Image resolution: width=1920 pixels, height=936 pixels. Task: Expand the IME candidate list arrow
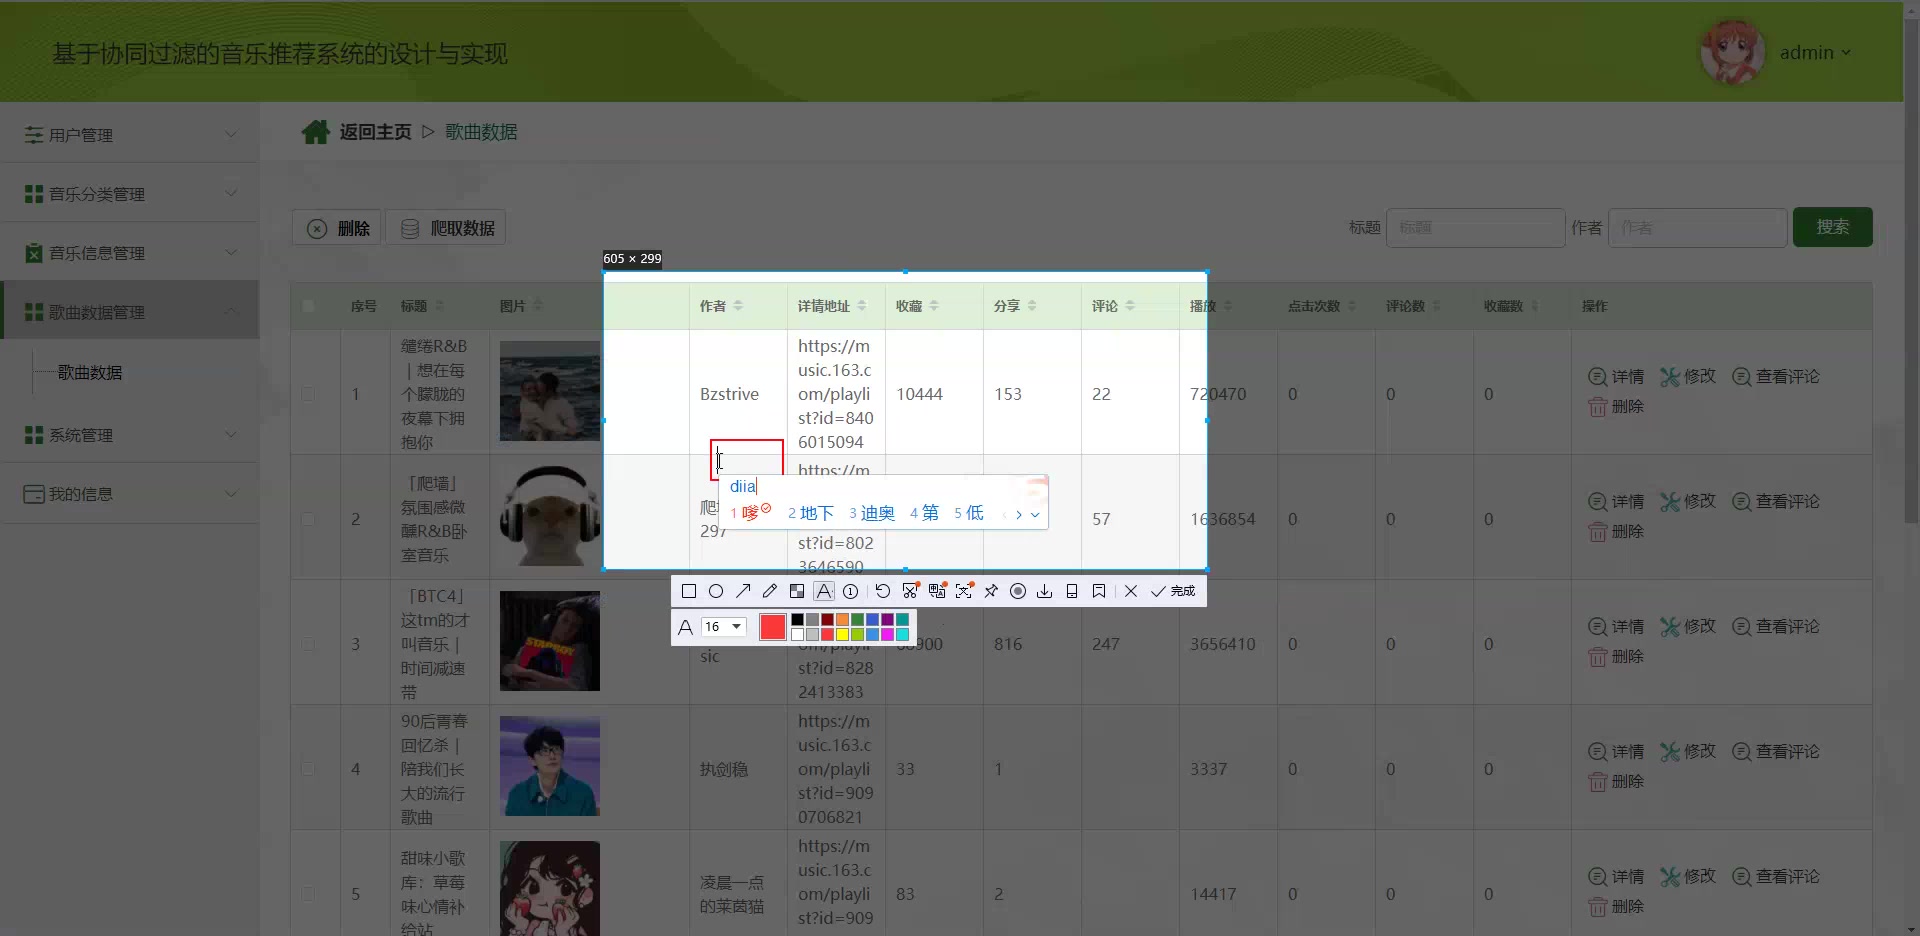[x=1035, y=515]
